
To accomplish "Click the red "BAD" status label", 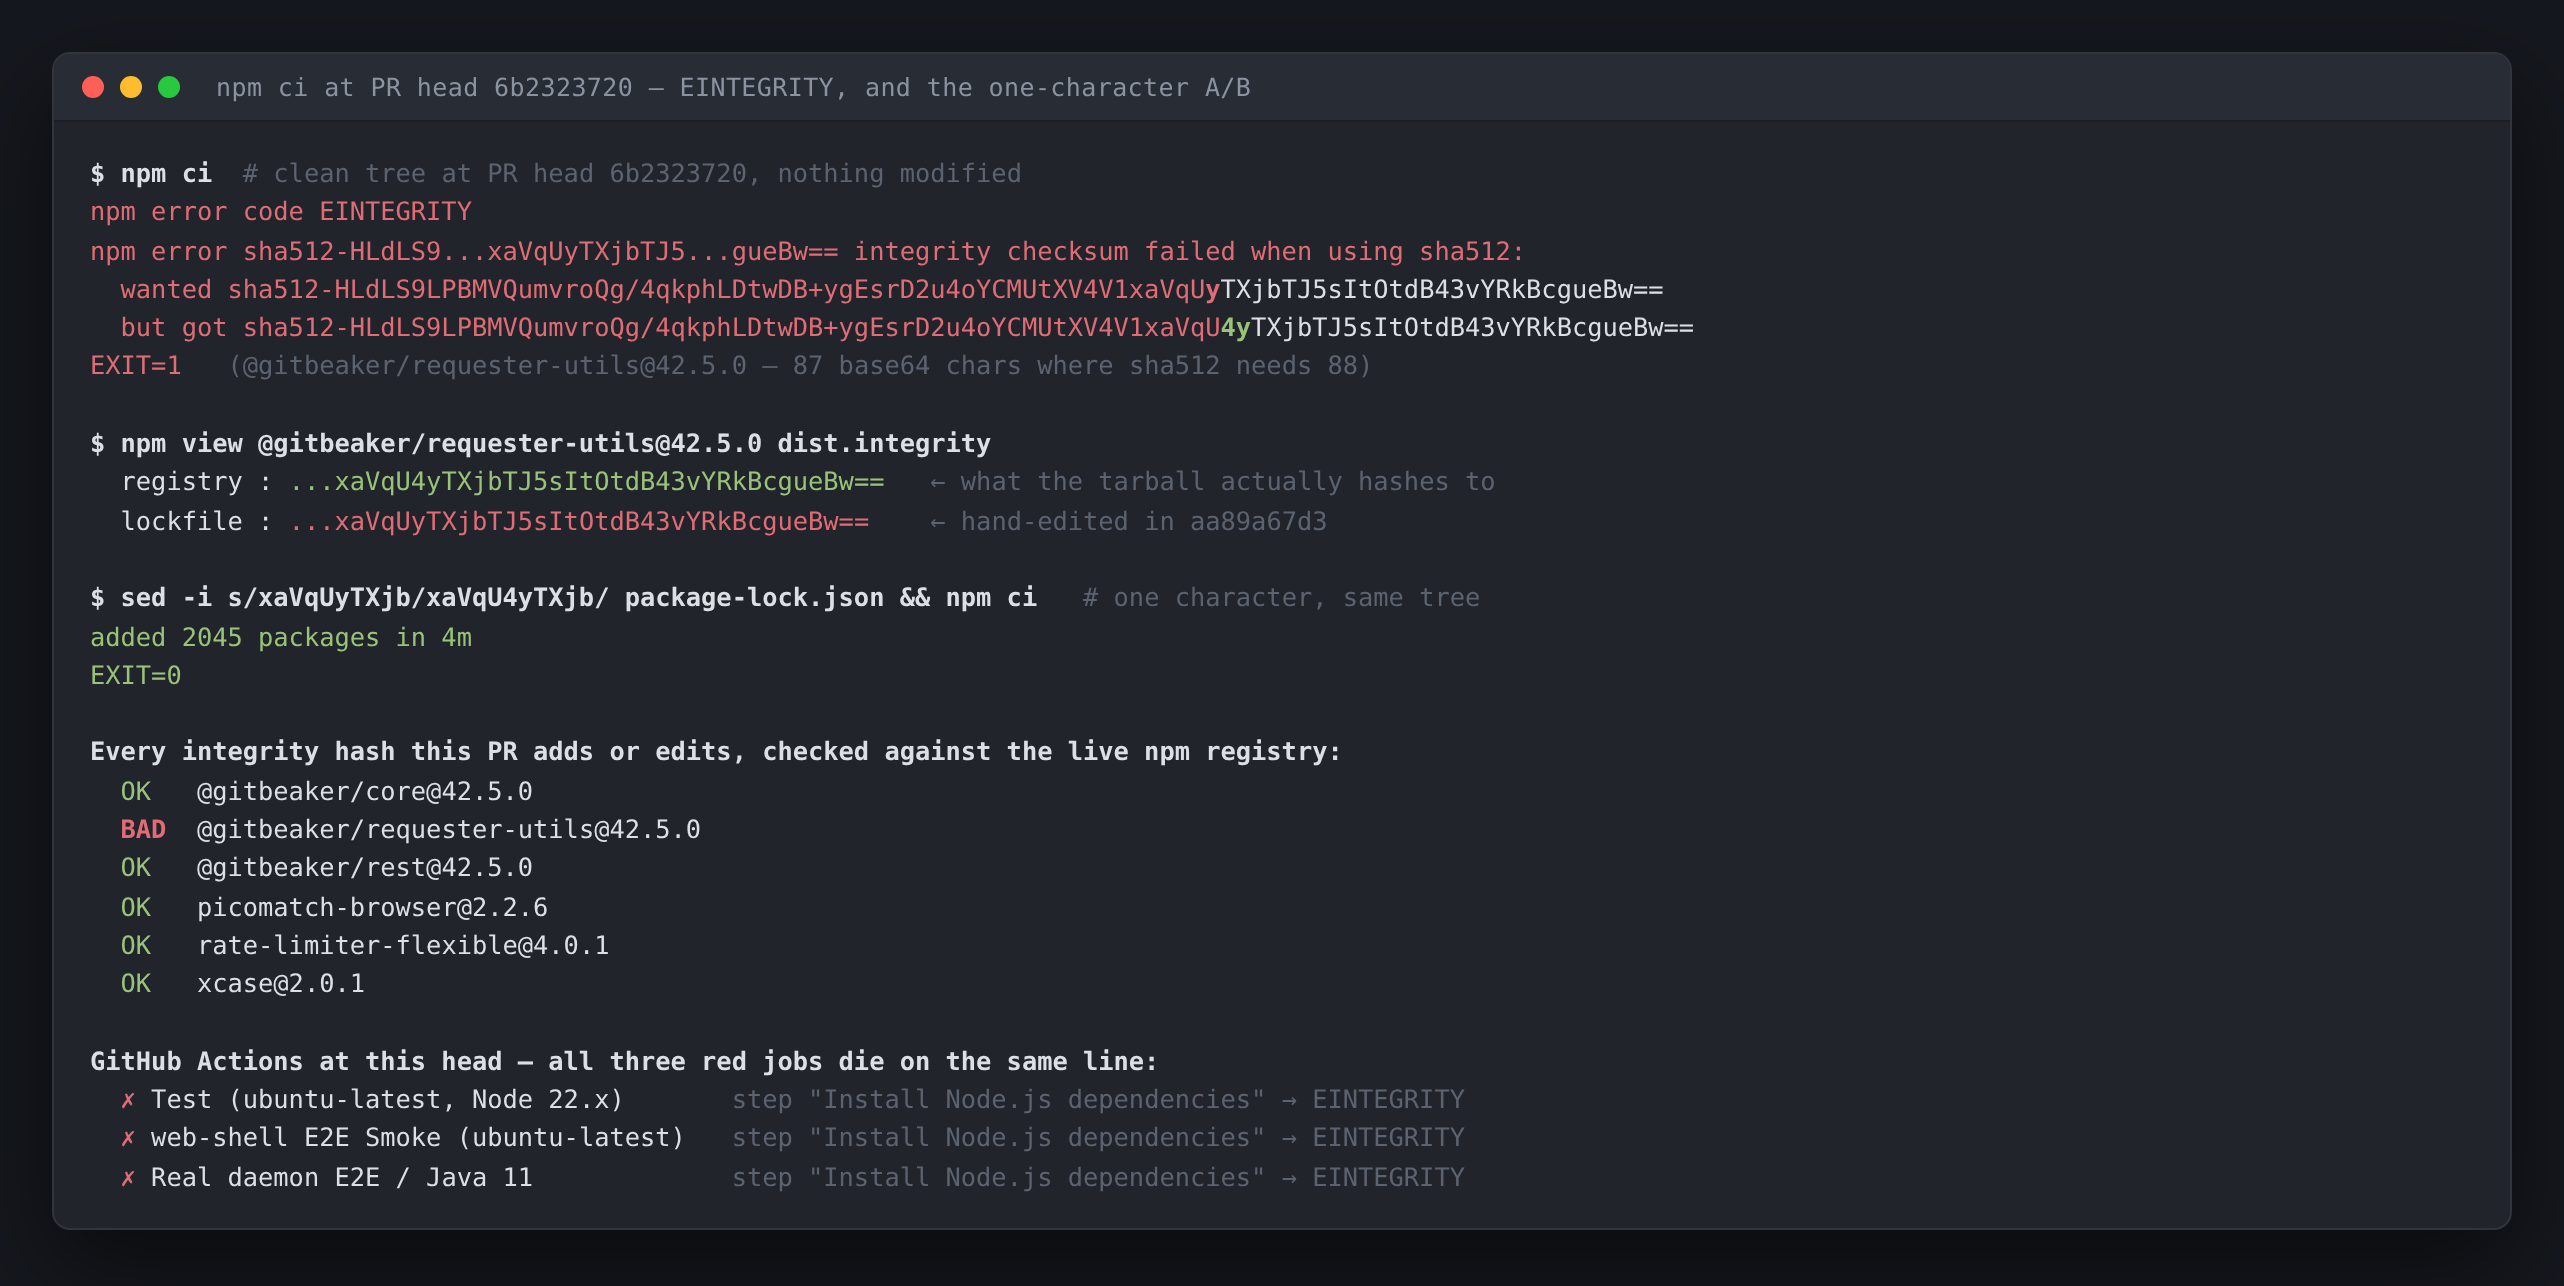I will coord(143,830).
